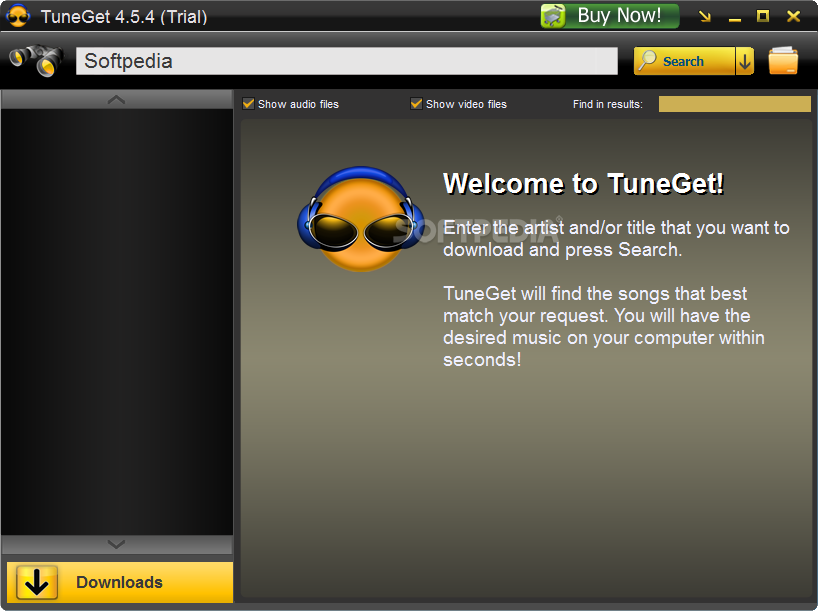Click the TuneGet headphone mascot image
Image resolution: width=818 pixels, height=611 pixels.
[x=360, y=219]
